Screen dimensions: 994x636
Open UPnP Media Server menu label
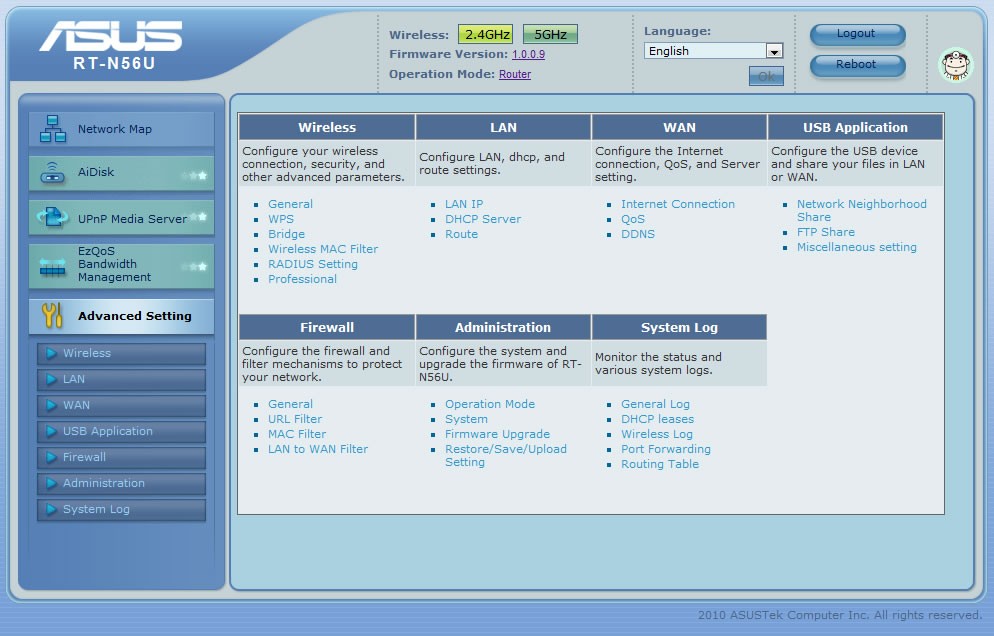(x=132, y=219)
